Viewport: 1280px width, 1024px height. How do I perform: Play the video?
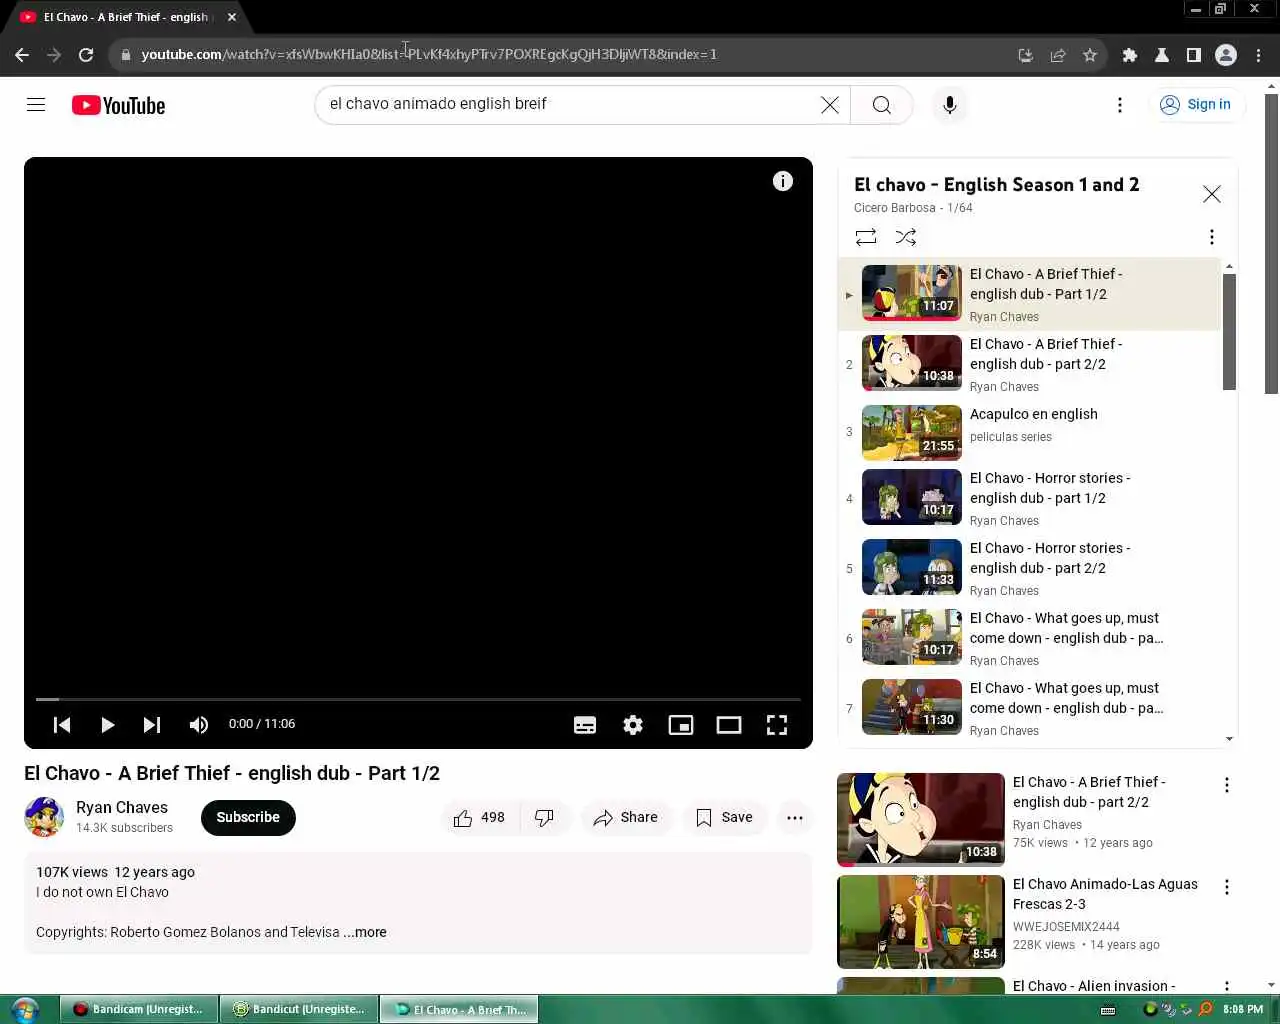[x=107, y=725]
